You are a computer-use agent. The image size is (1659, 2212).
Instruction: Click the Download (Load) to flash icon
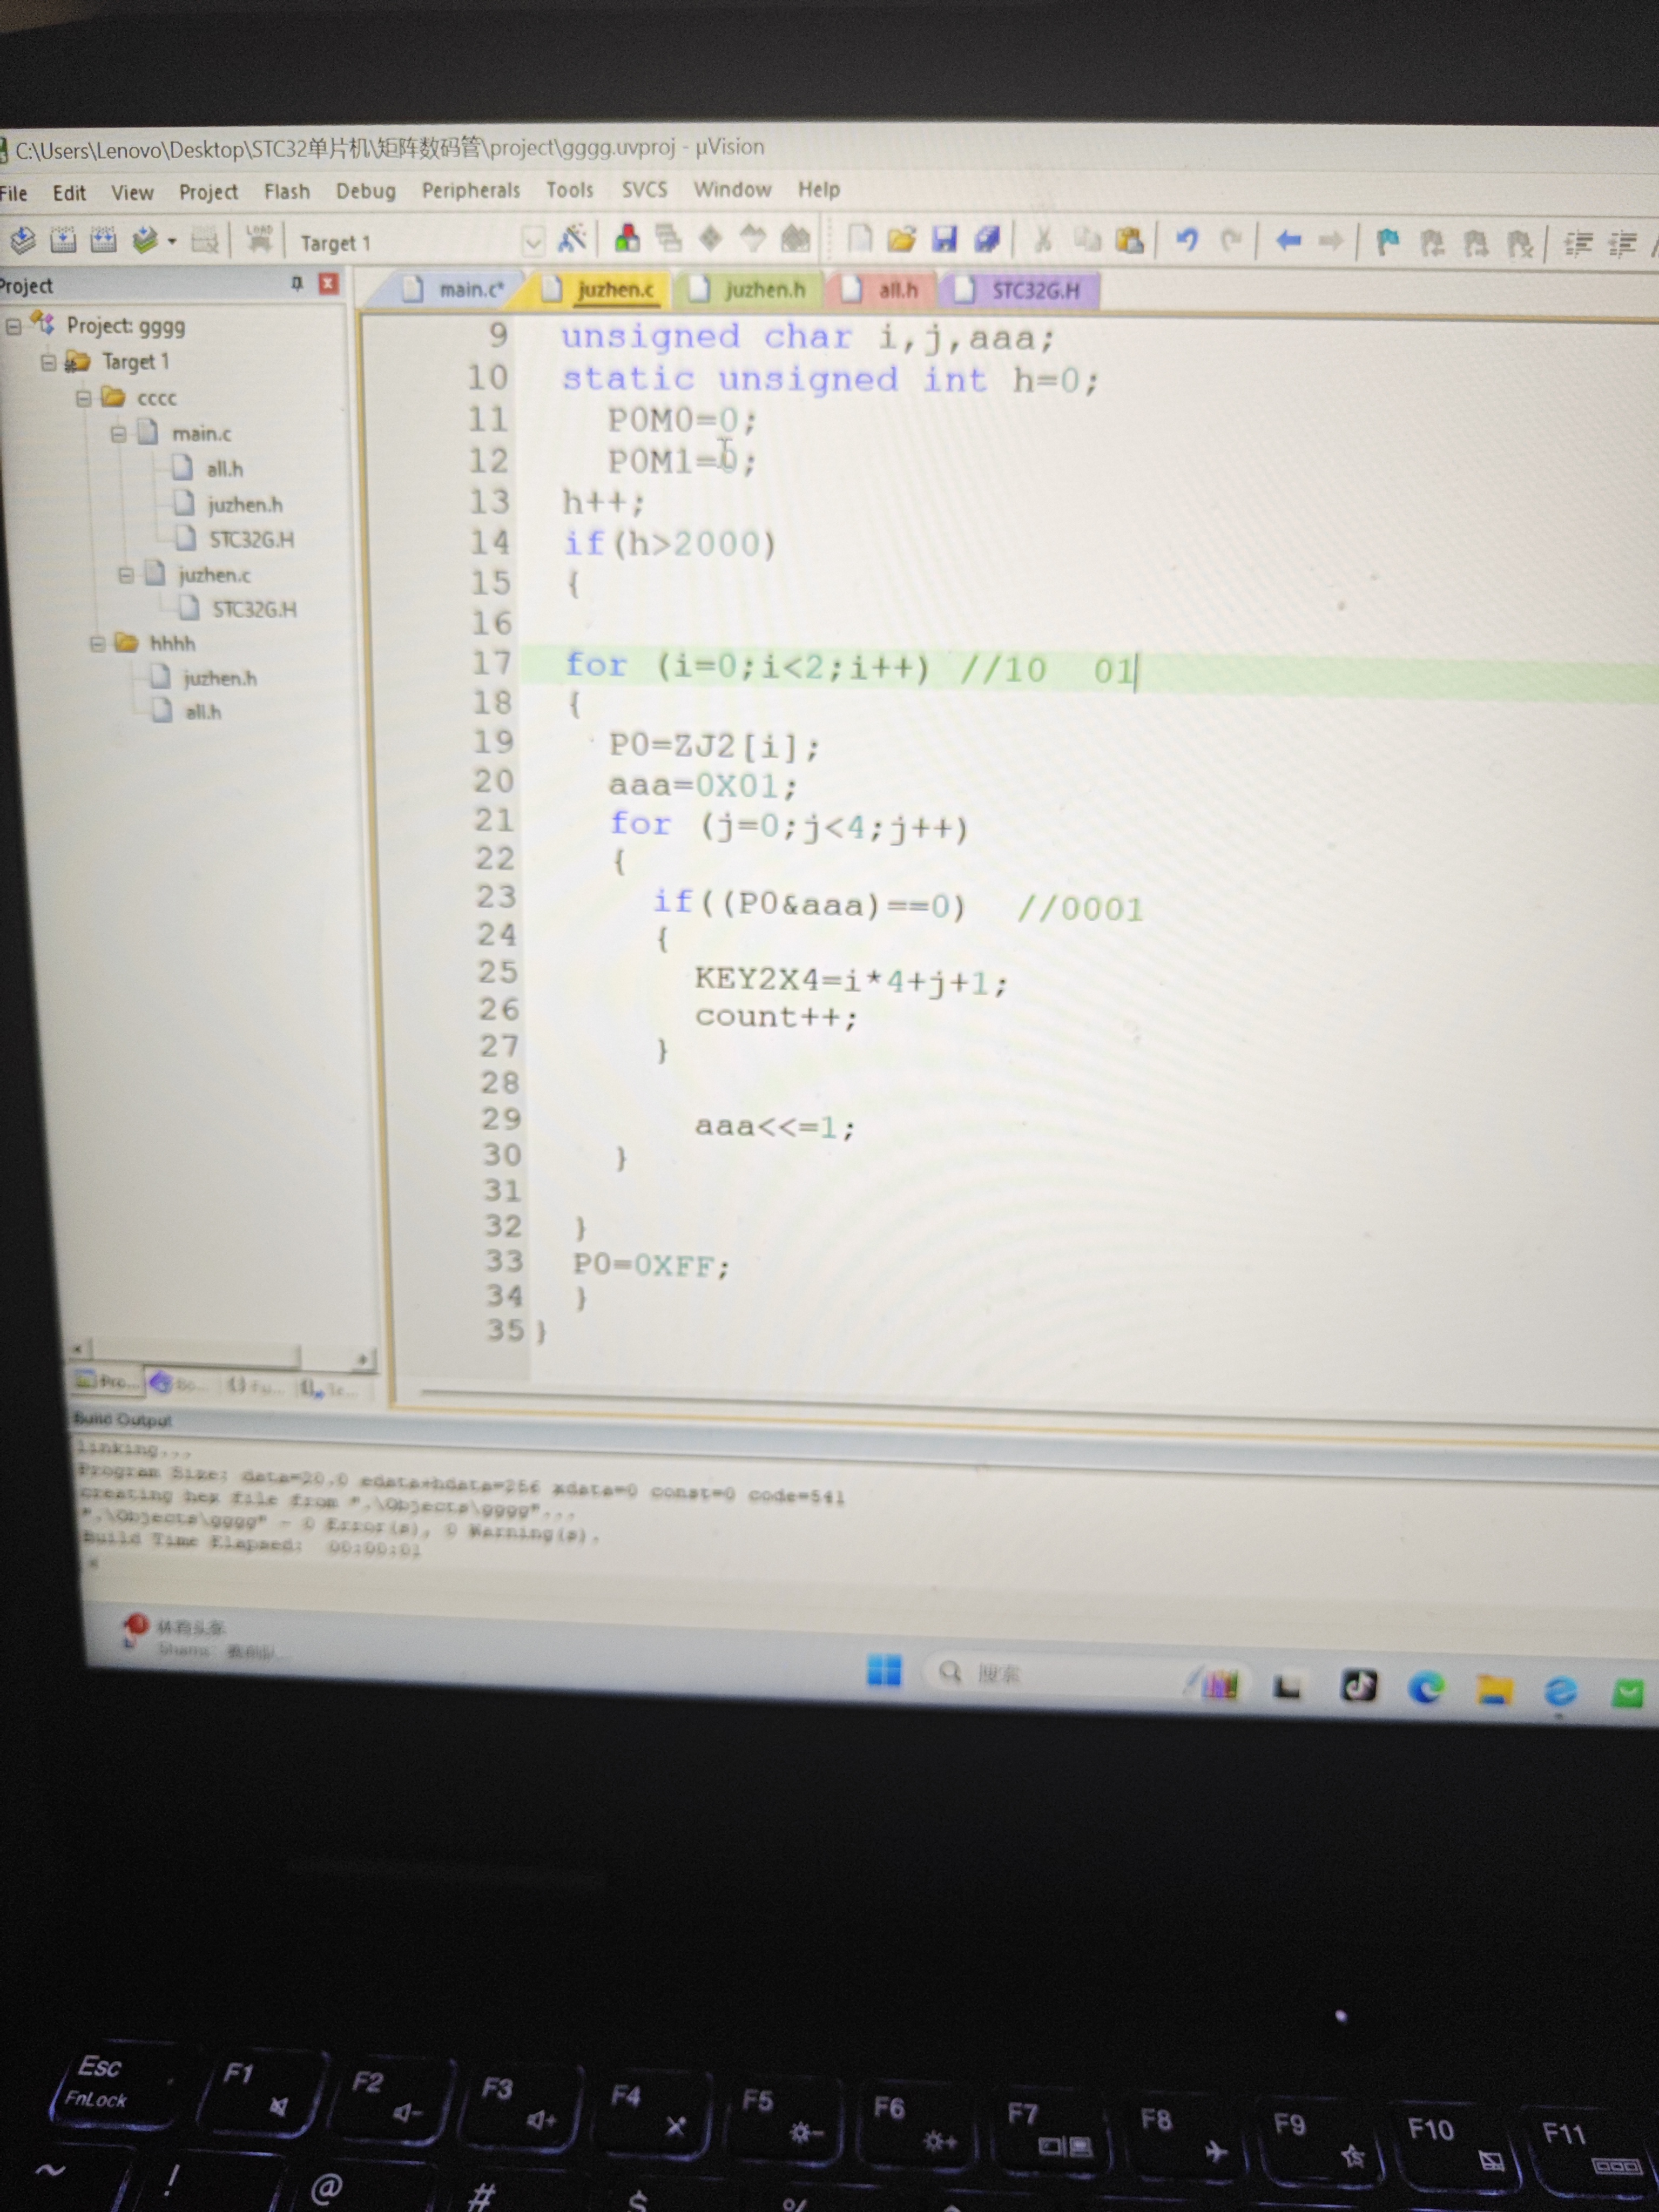point(259,240)
